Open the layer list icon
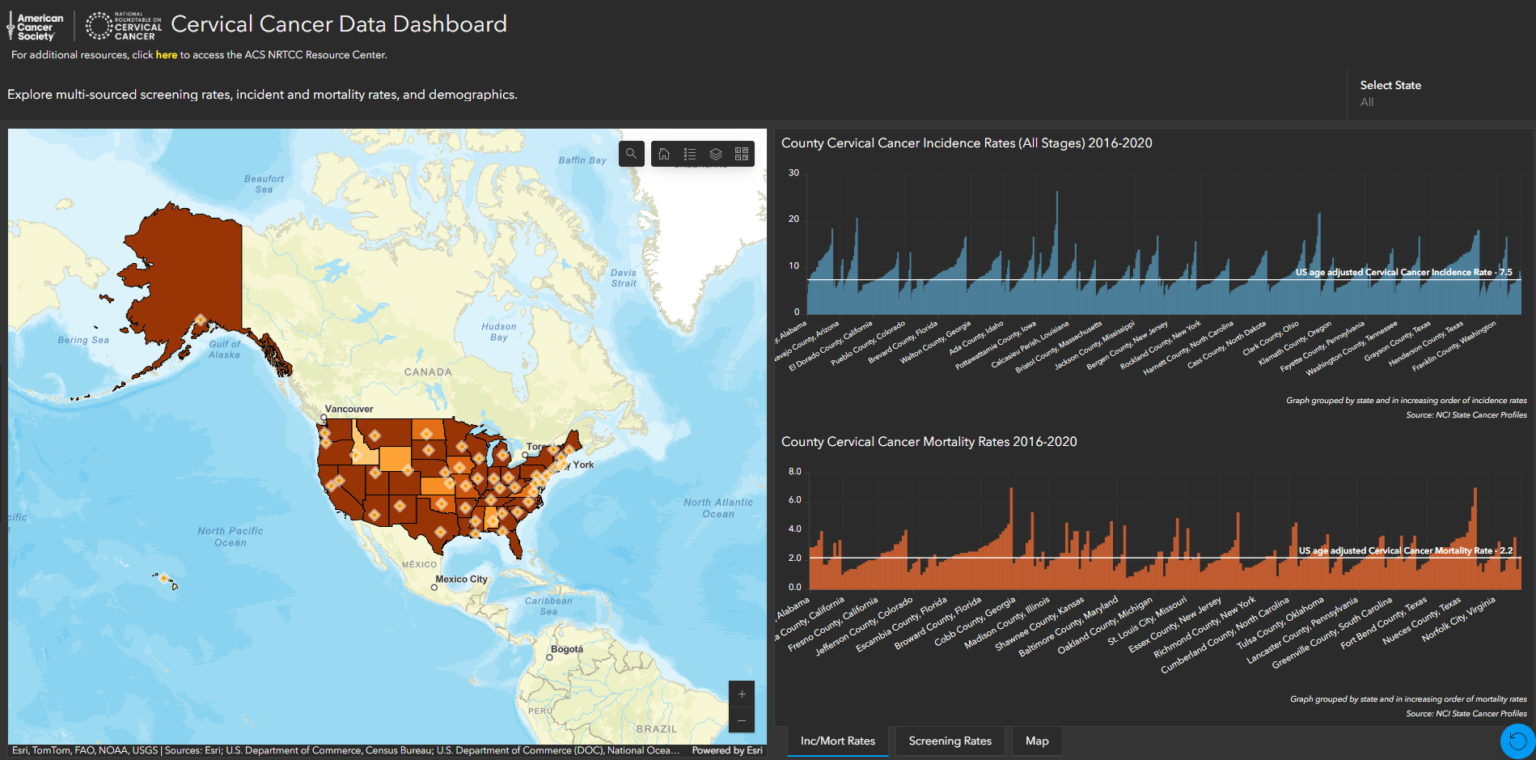Screen dimensions: 1536x760 [x=715, y=153]
